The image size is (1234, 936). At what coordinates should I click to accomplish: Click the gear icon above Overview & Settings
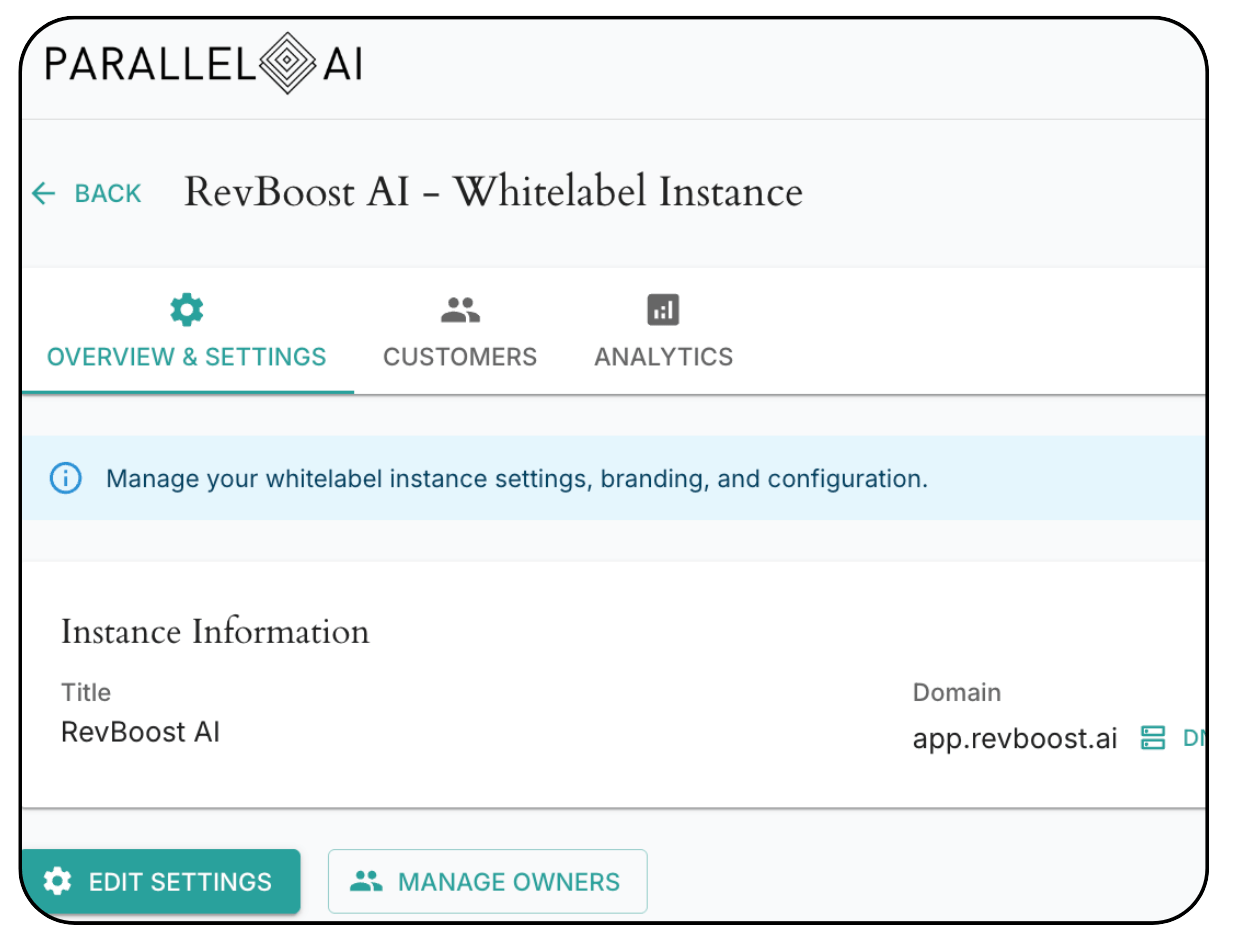[187, 310]
